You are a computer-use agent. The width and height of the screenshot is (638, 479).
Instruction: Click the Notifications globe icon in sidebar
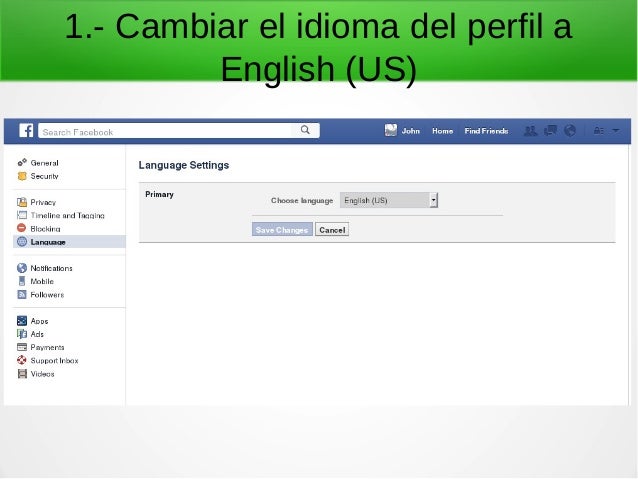(22, 268)
